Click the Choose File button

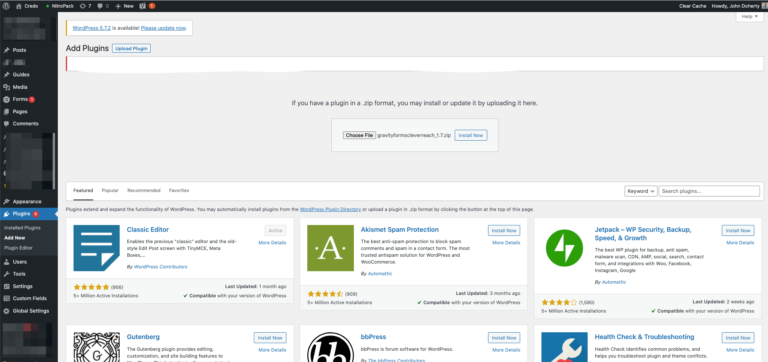tap(359, 135)
